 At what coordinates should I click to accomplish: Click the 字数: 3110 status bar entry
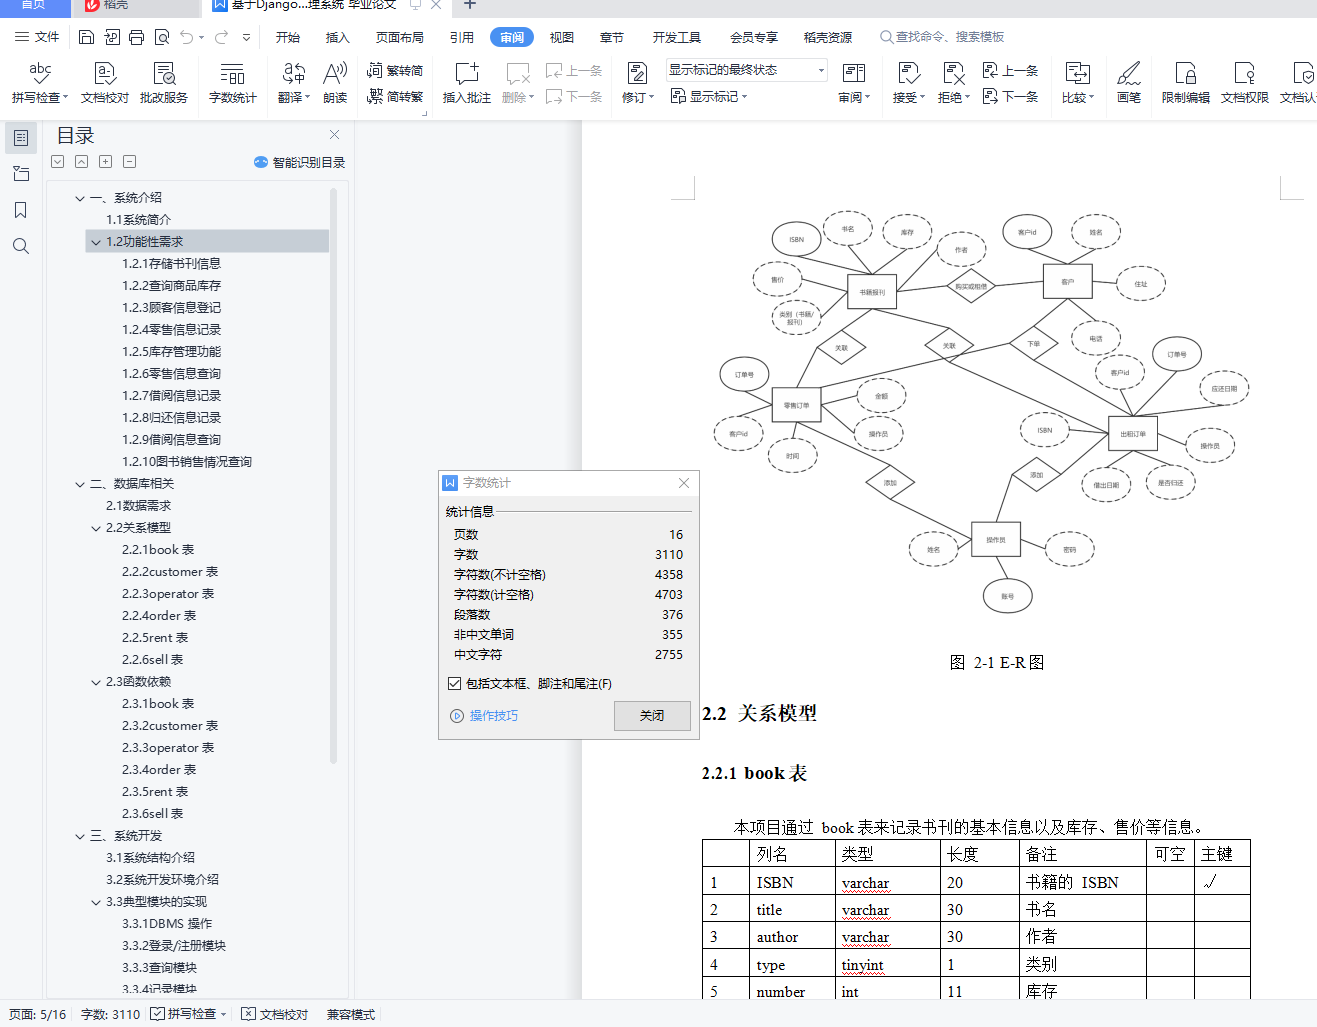[x=110, y=1014]
